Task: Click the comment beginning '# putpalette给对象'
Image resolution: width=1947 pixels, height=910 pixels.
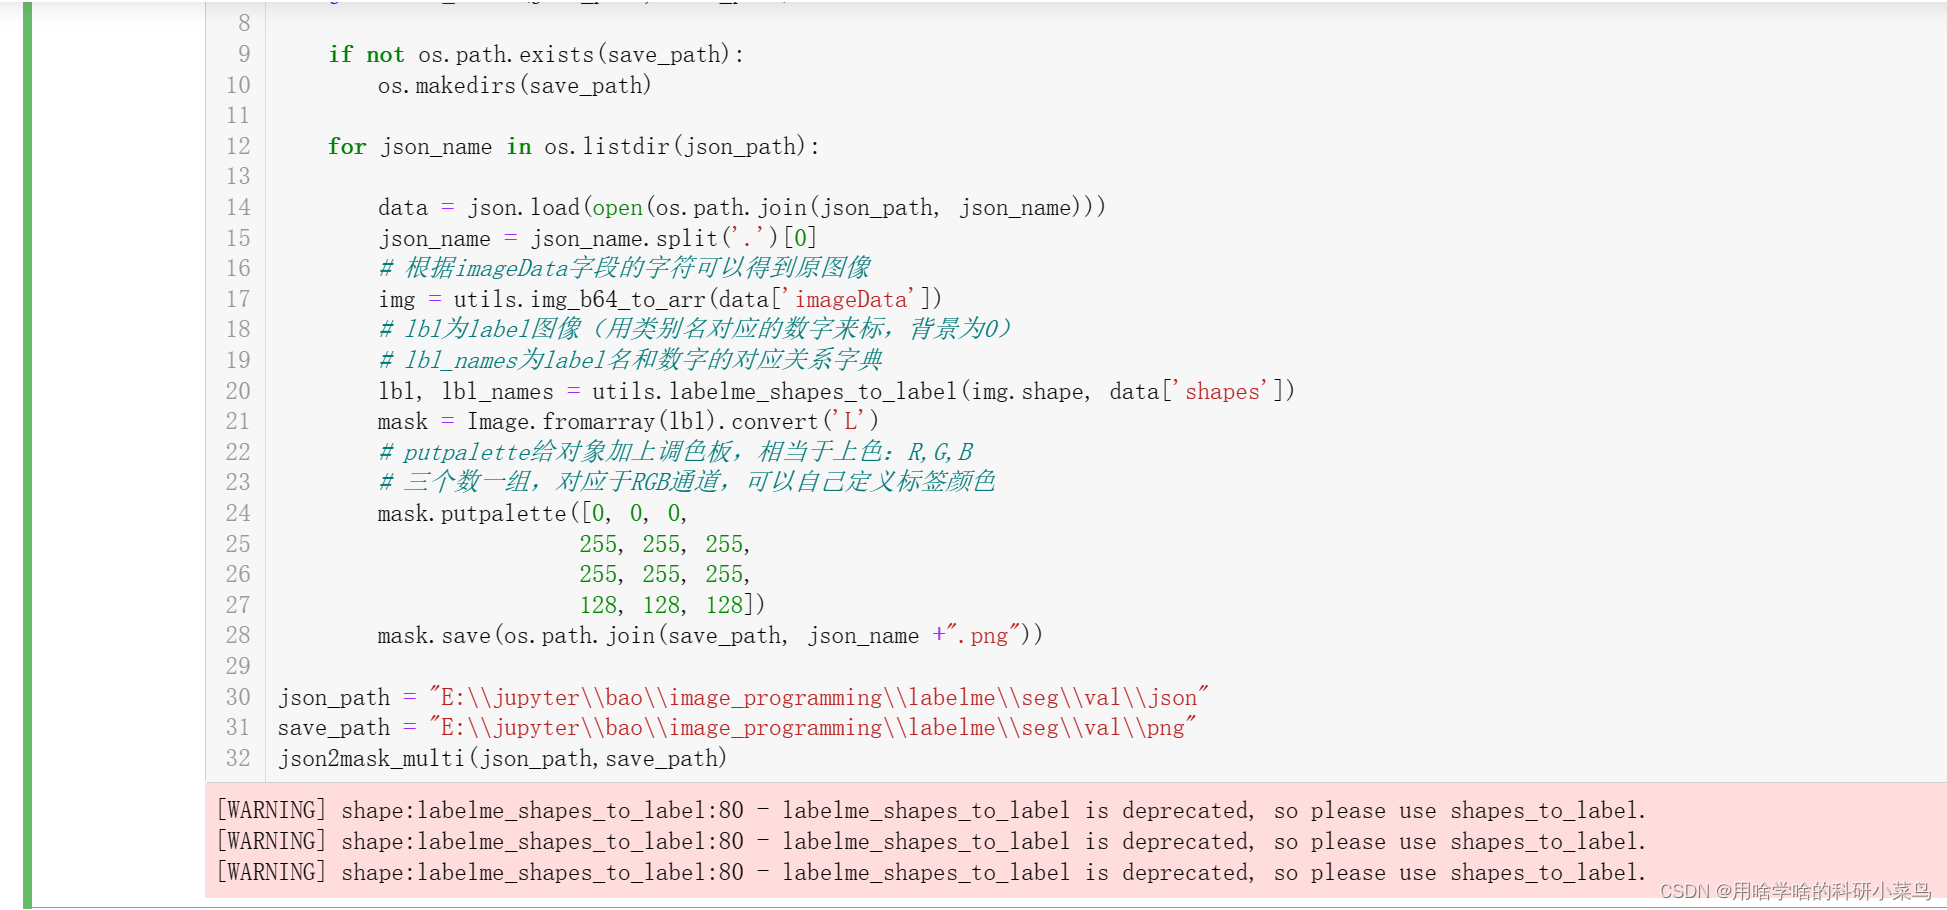Action: (675, 452)
